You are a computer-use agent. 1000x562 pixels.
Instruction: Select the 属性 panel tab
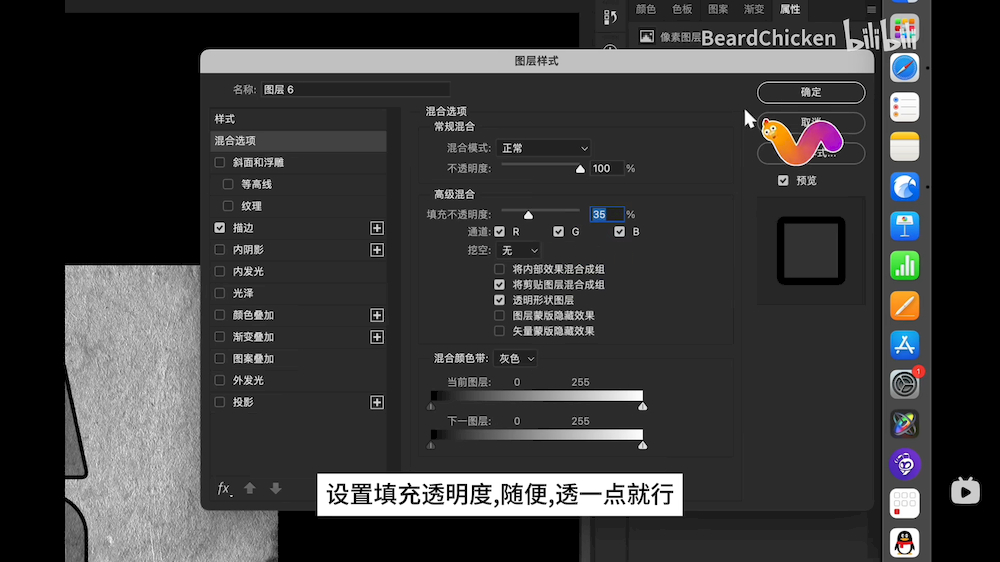click(x=790, y=10)
